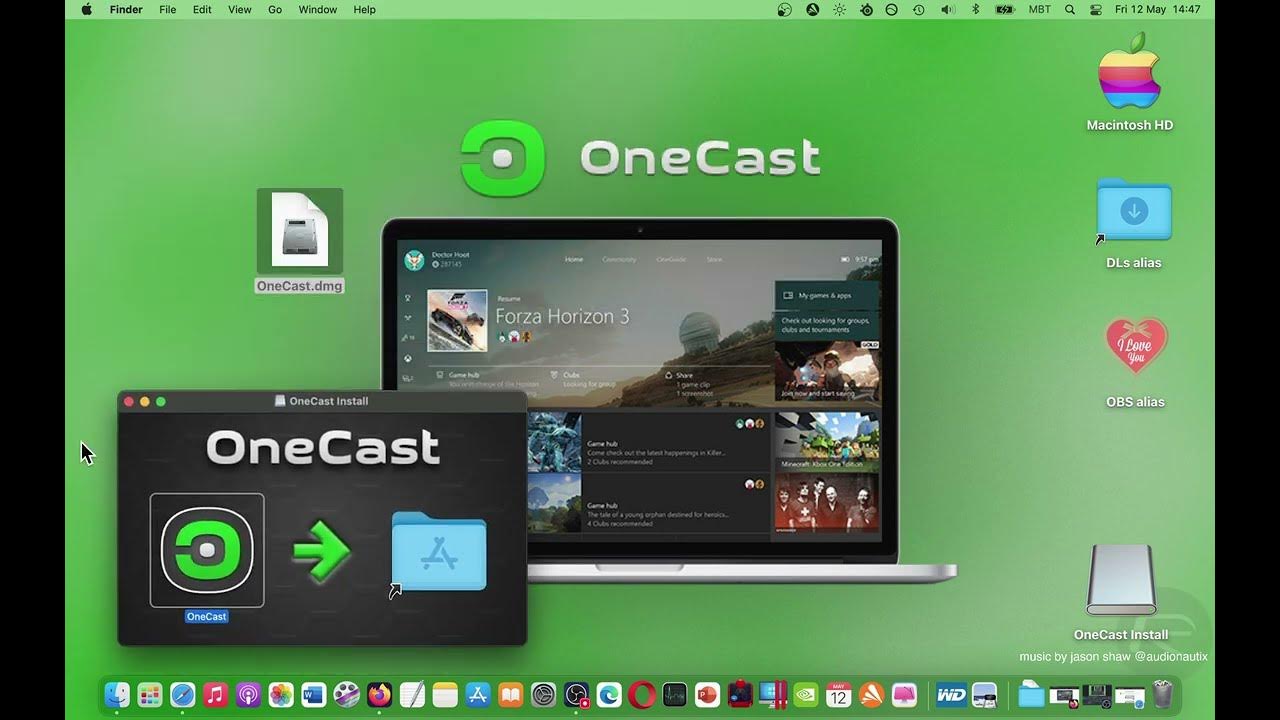Select the OneCast Install mounted volume
The width and height of the screenshot is (1280, 720).
pyautogui.click(x=1121, y=580)
